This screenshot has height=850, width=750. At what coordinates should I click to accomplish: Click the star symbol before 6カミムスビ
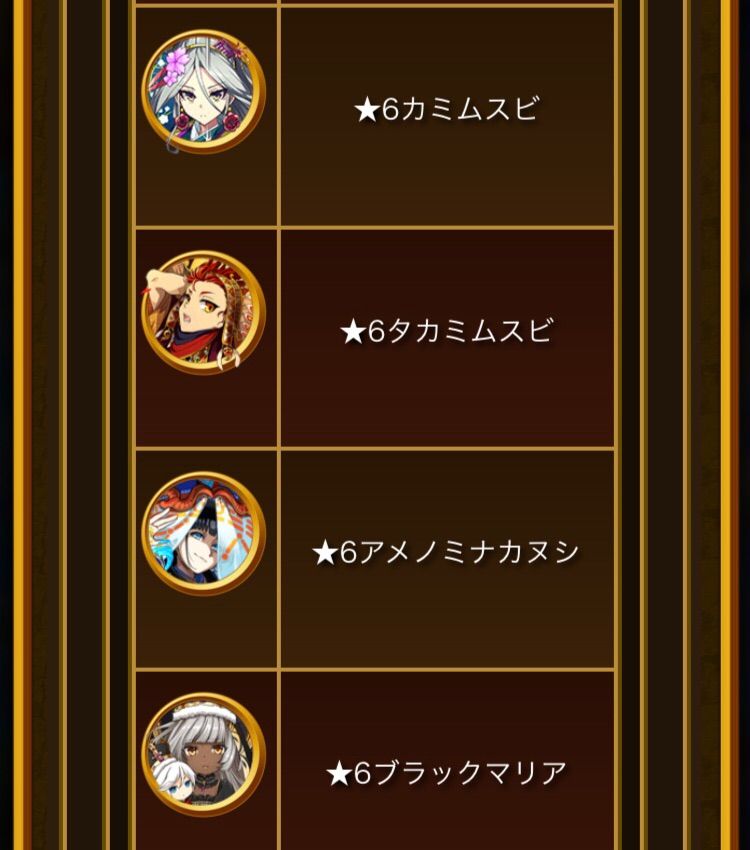(x=367, y=111)
